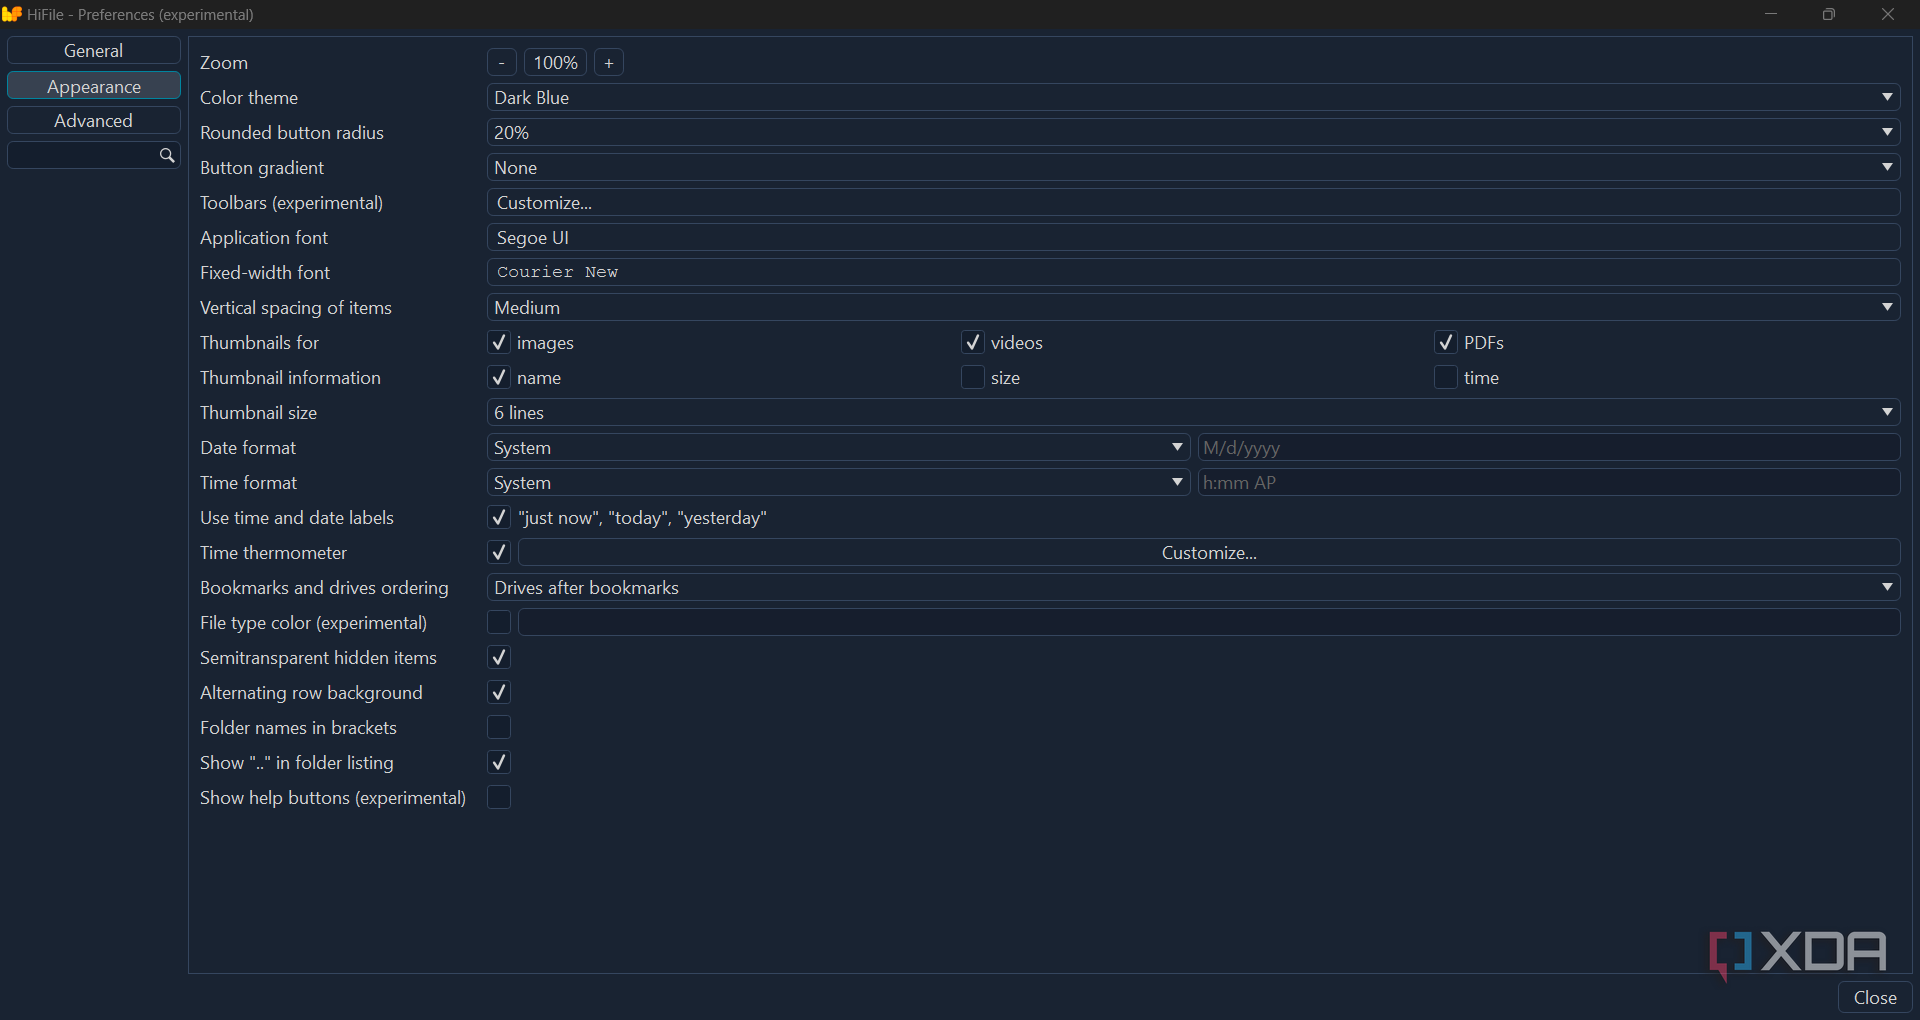
Task: Open Bookmarks and drives ordering dropdown
Action: coord(1194,588)
